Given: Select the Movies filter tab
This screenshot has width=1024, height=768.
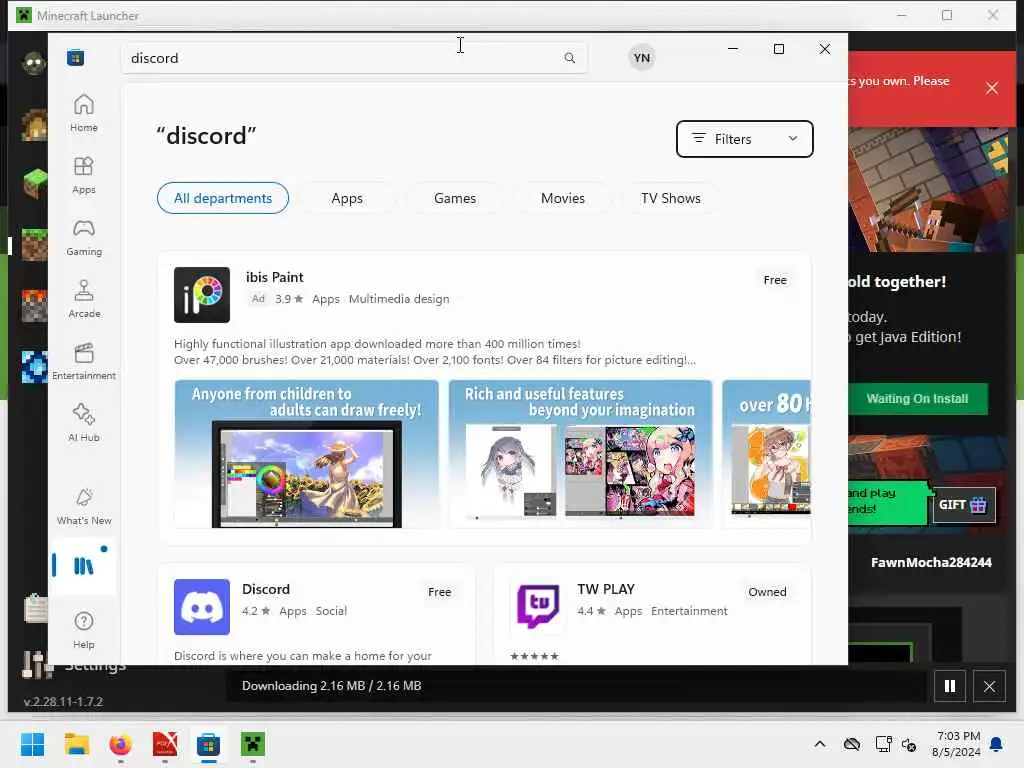Looking at the screenshot, I should point(562,198).
